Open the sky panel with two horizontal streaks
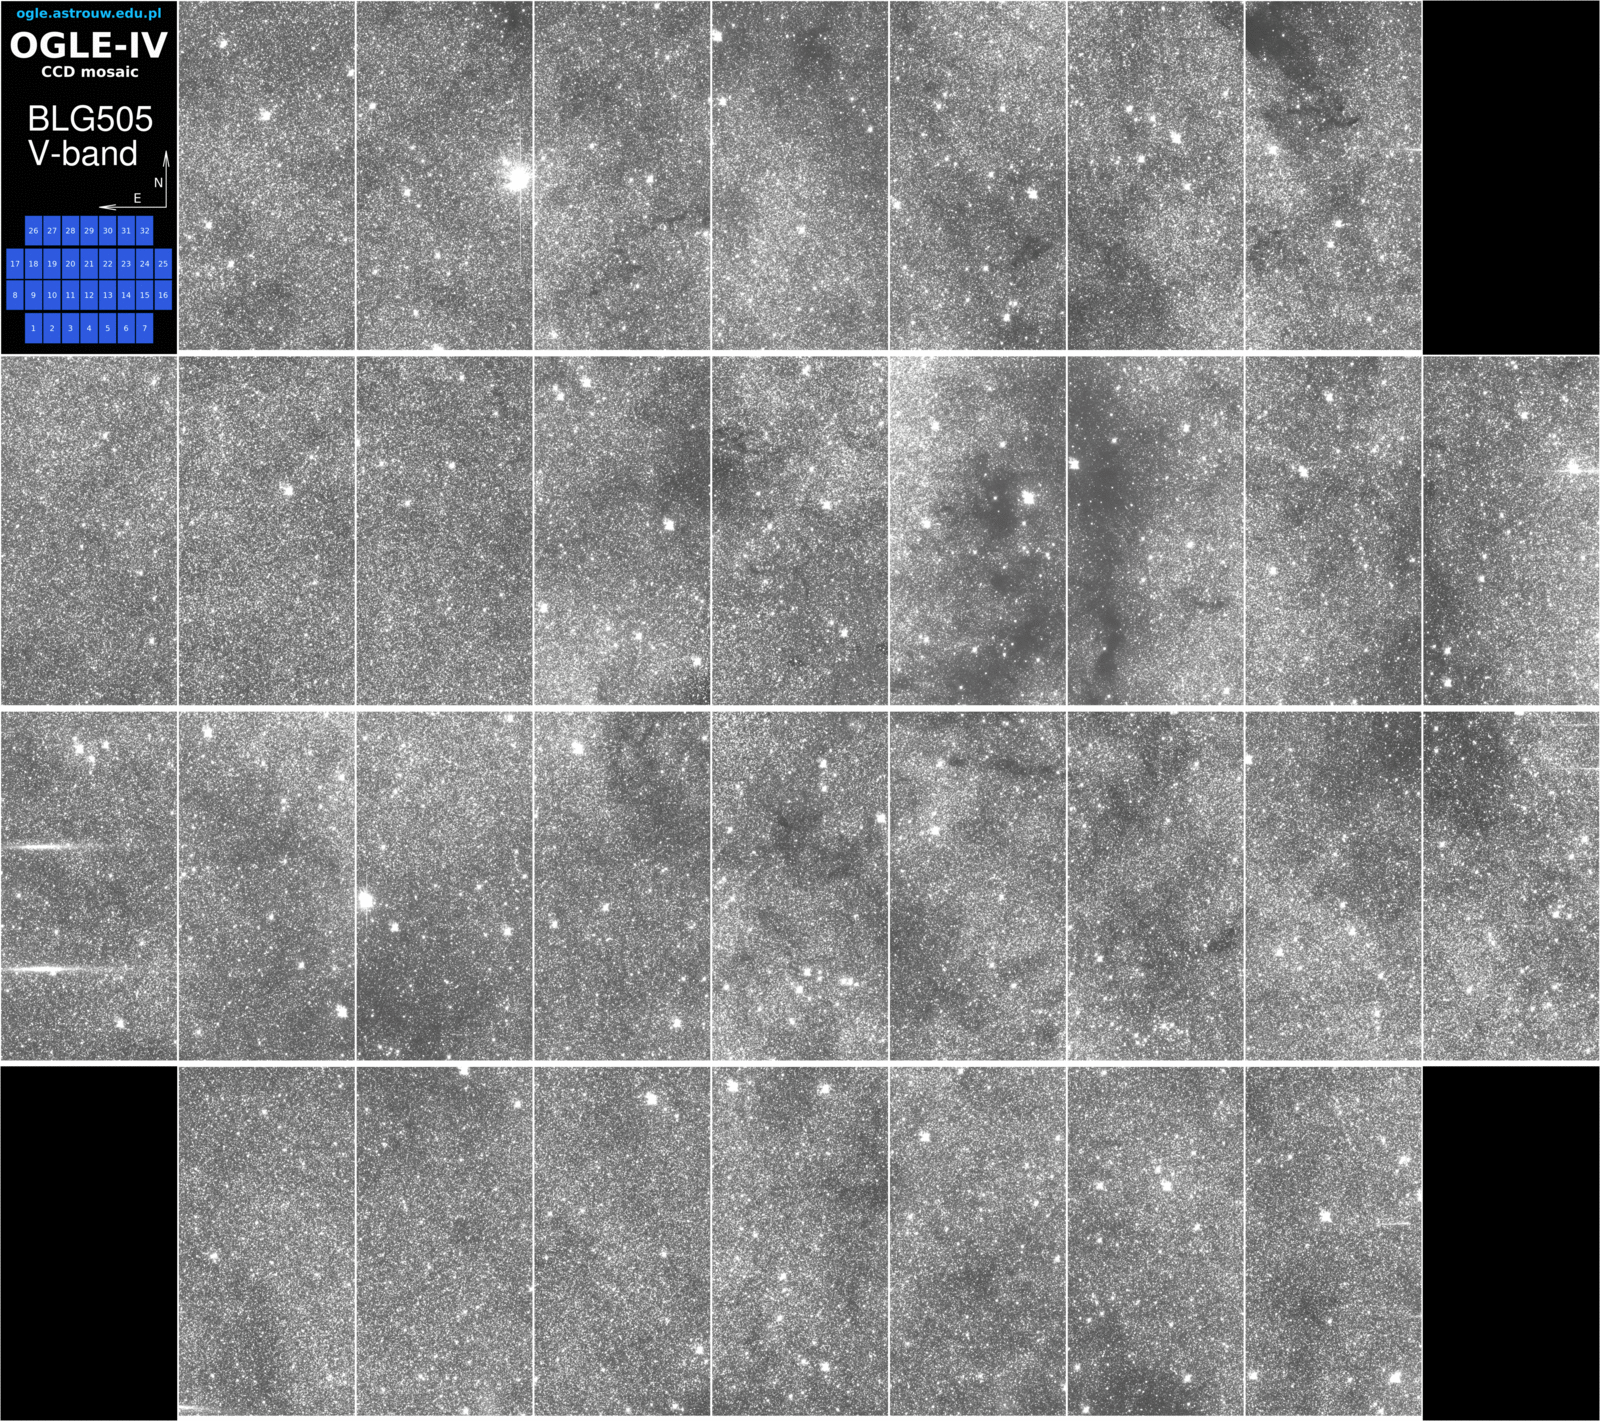Viewport: 1600px width, 1421px height. click(x=89, y=886)
